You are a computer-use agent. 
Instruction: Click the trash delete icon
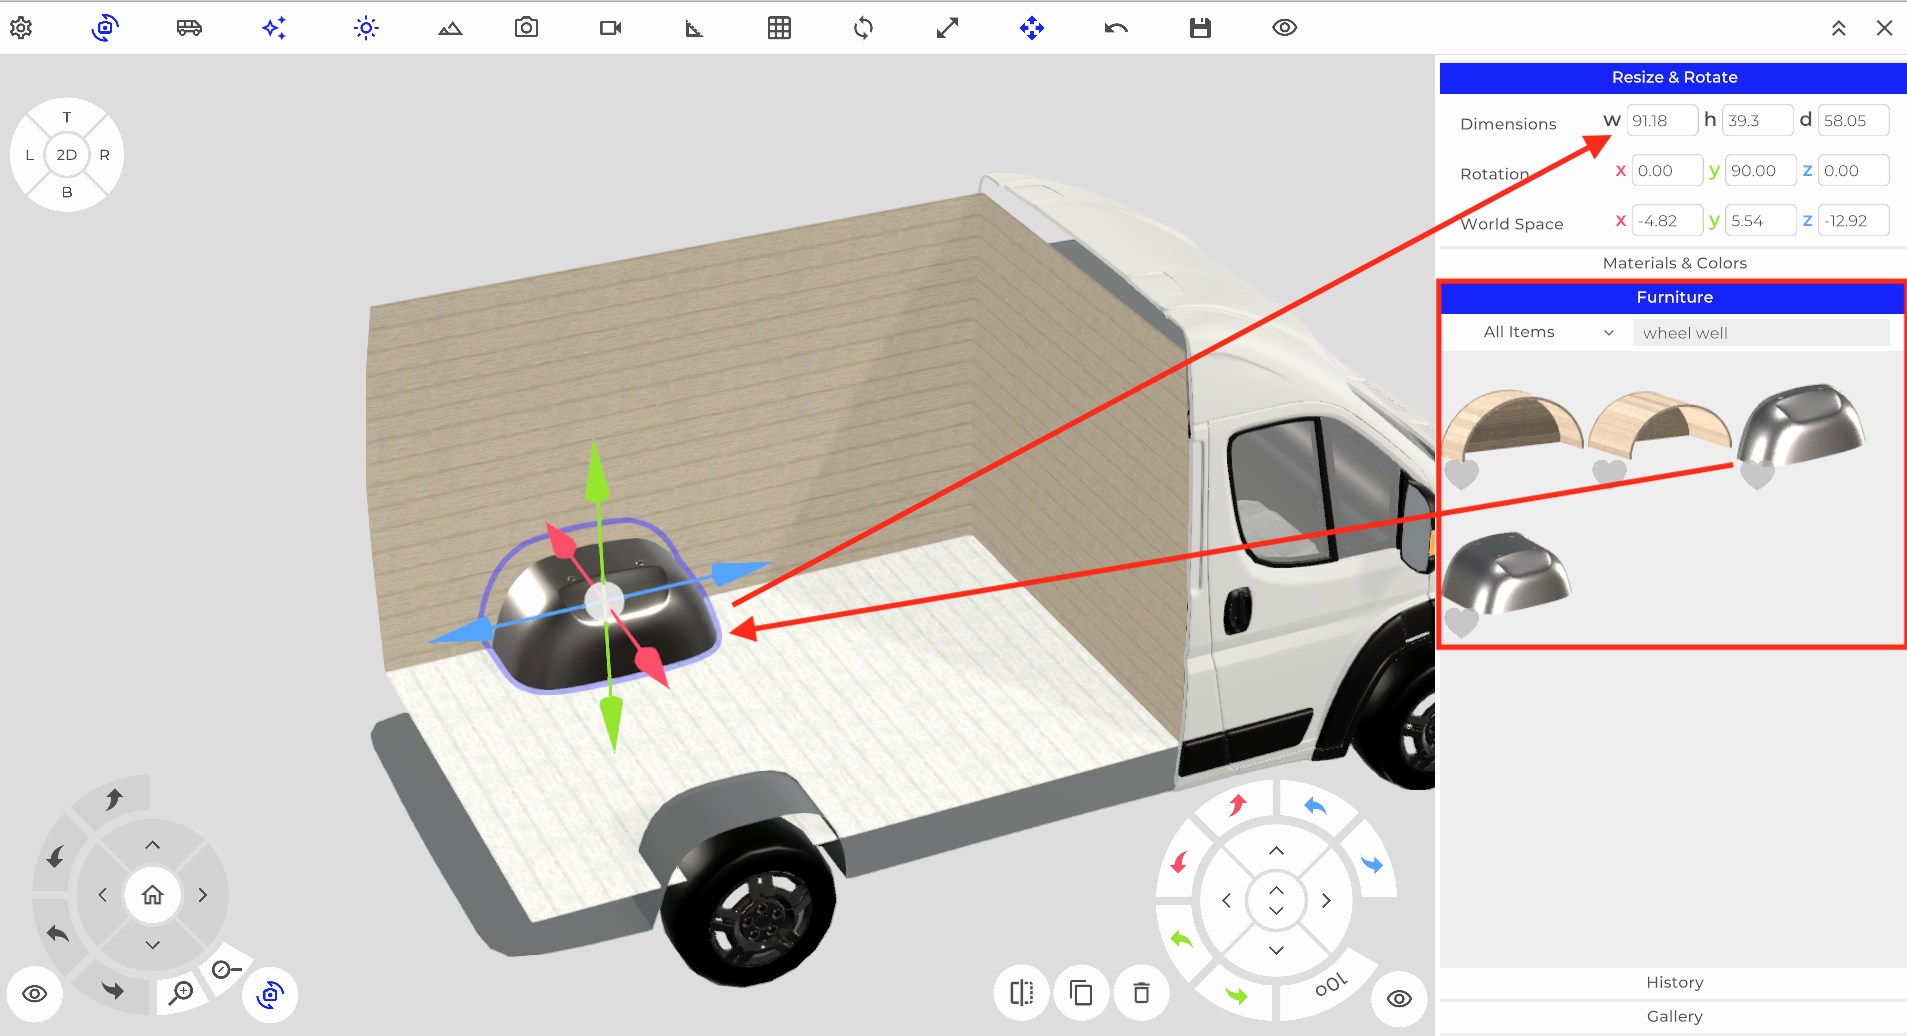pos(1141,993)
